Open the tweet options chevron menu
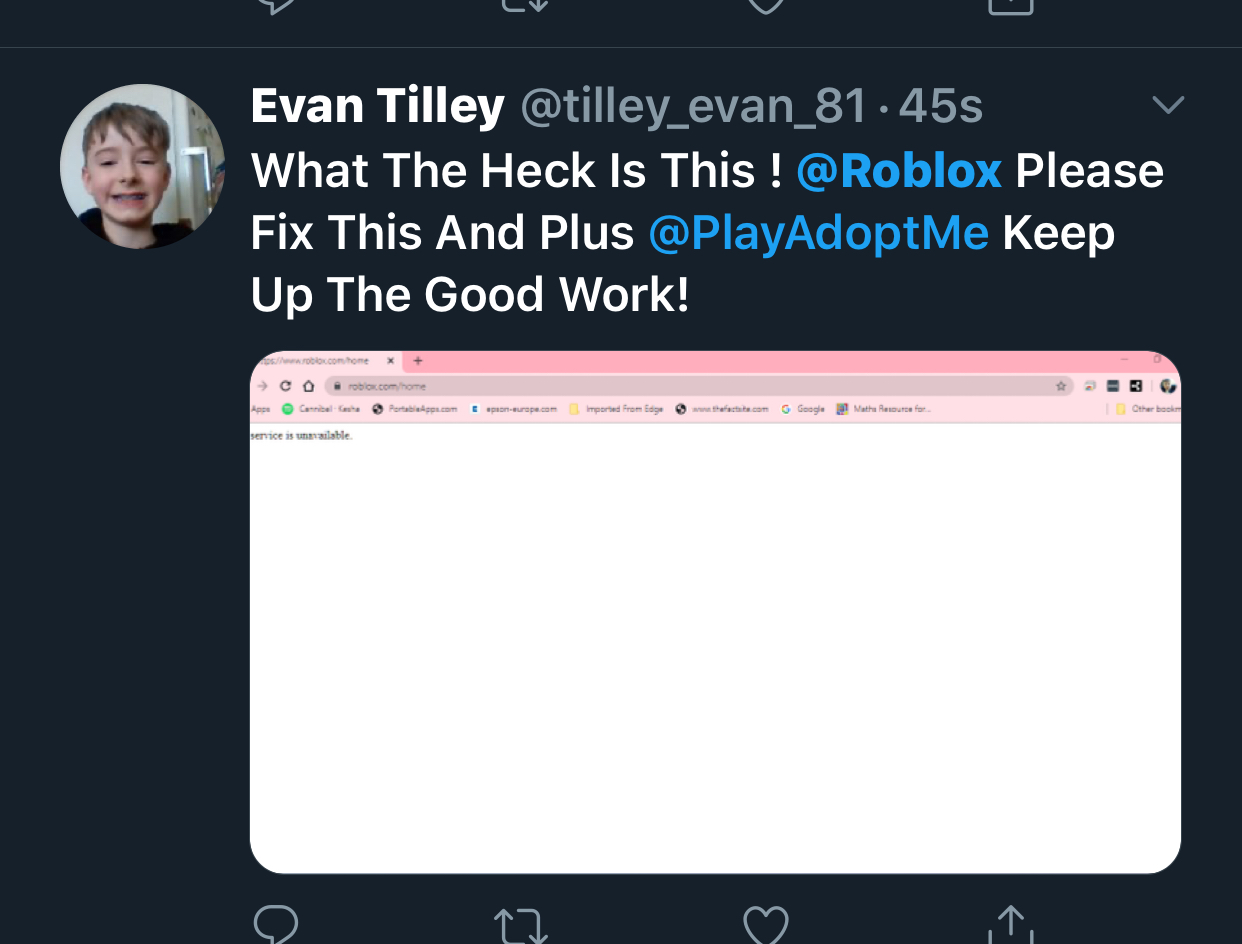1242x944 pixels. pyautogui.click(x=1168, y=105)
